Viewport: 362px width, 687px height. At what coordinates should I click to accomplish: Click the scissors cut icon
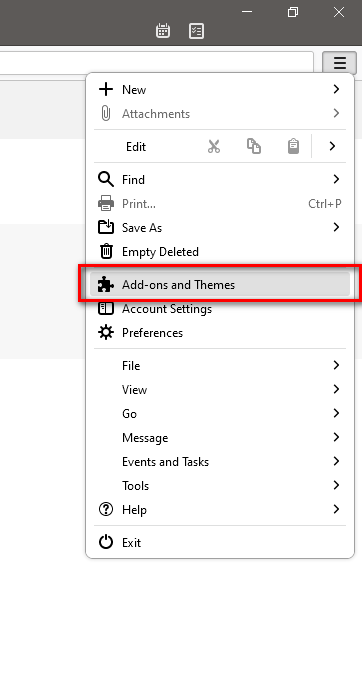click(x=214, y=146)
